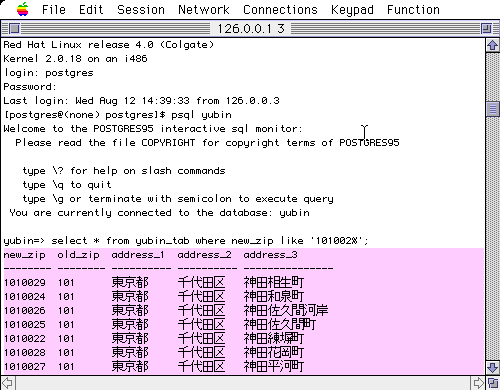The width and height of the screenshot is (500, 390).
Task: Open the Connections menu
Action: 280,10
